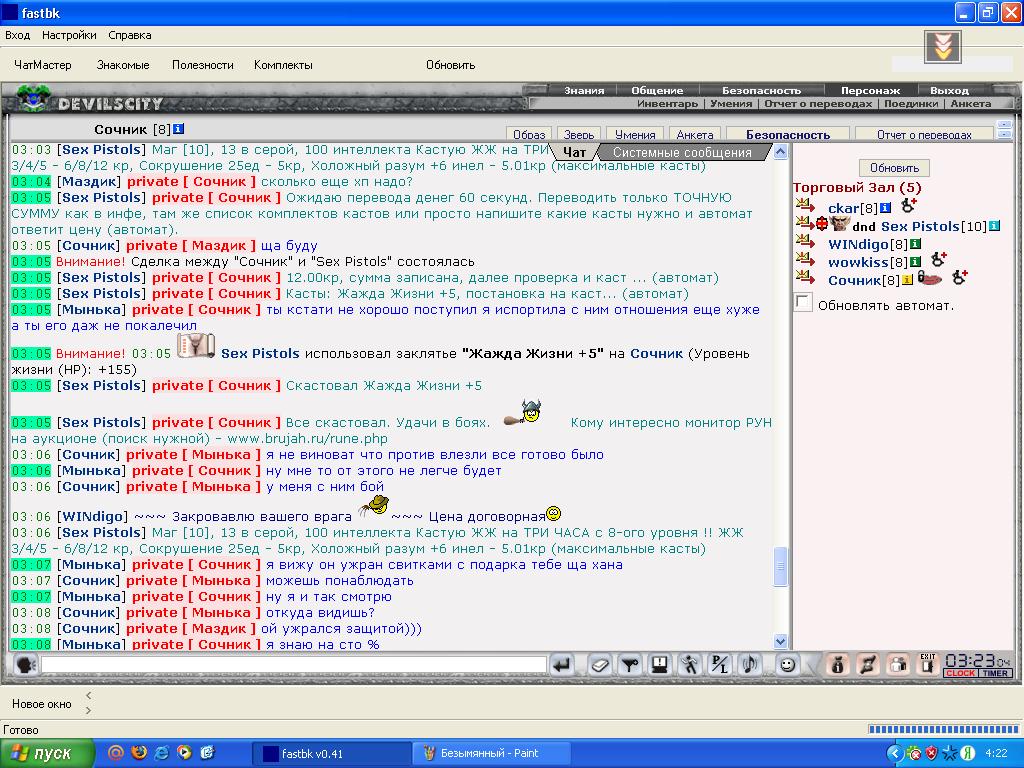Open the Образ tab

pyautogui.click(x=529, y=135)
